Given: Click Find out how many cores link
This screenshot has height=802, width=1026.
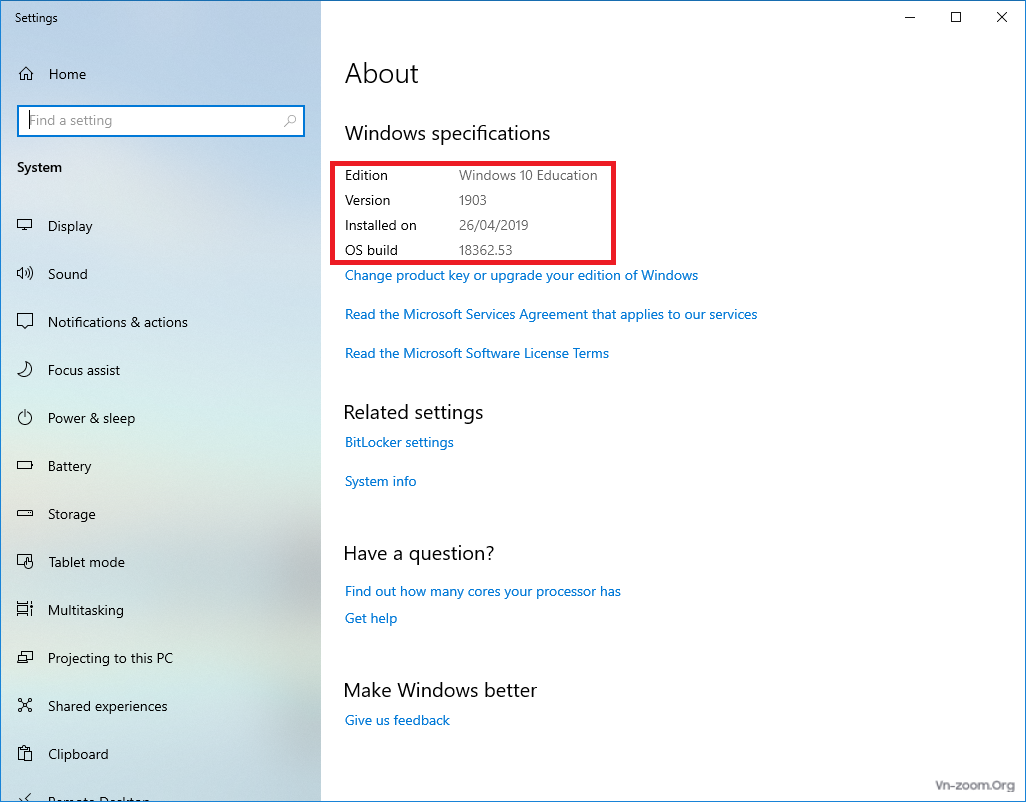Looking at the screenshot, I should coord(482,591).
